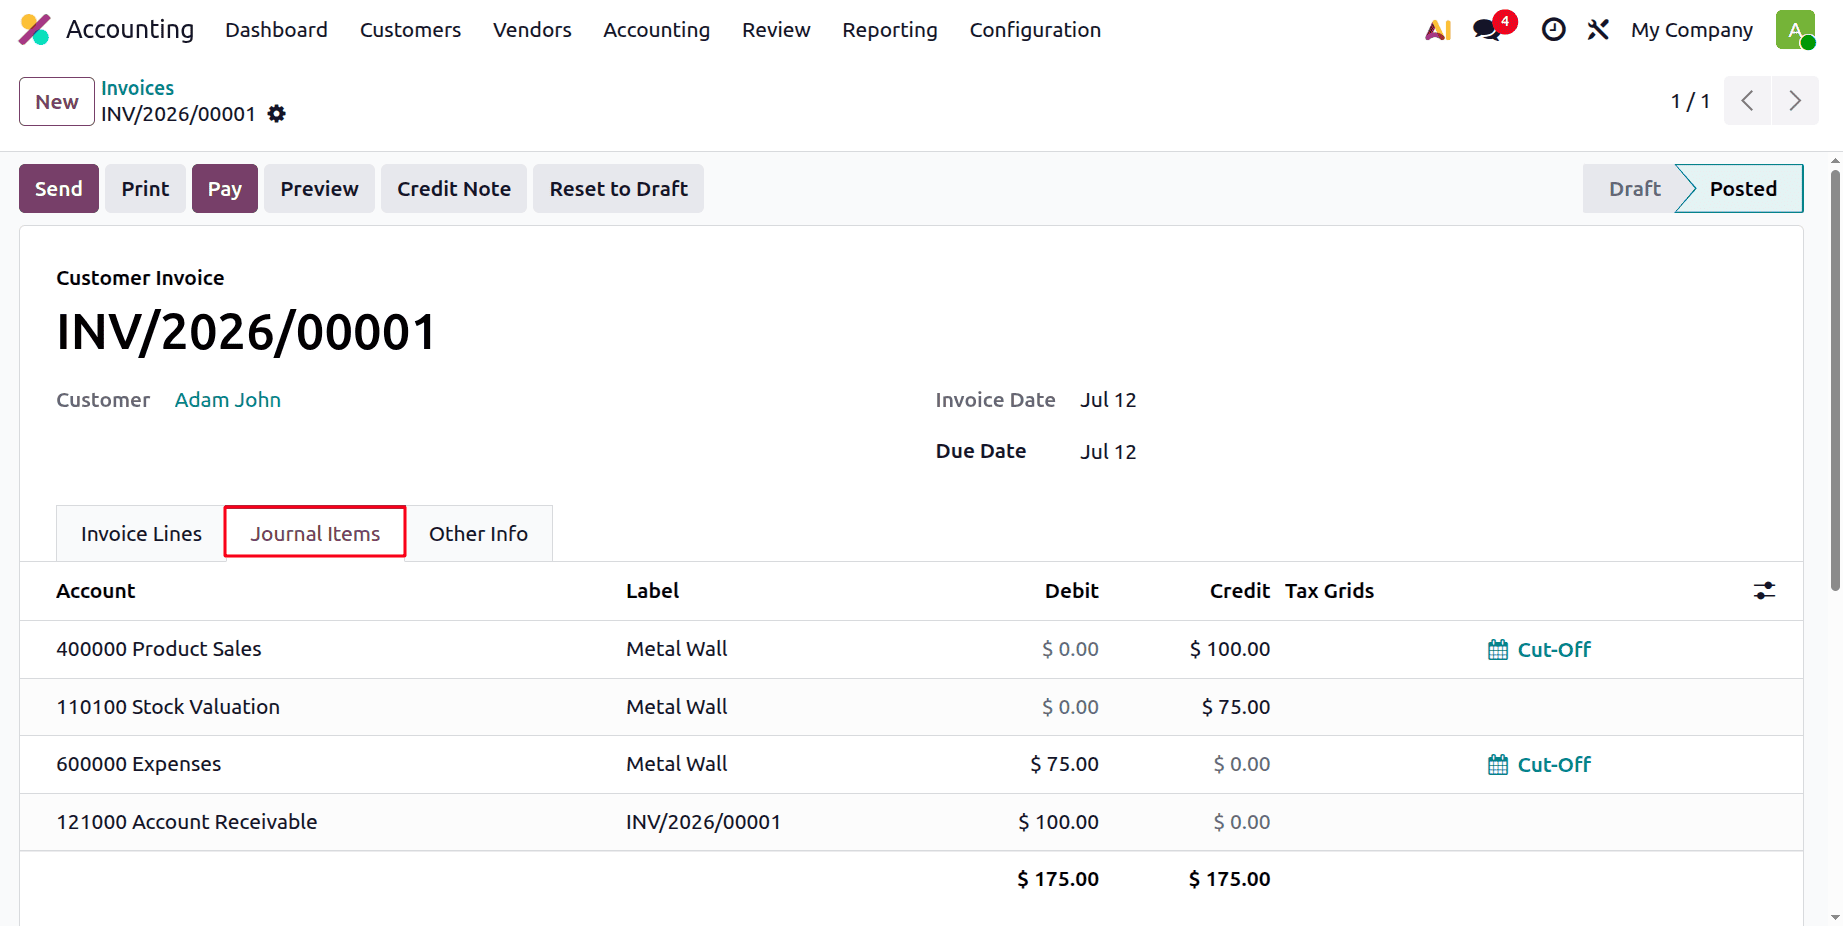Screen dimensions: 1843x926
Task: Select the 400000 Product Sales row
Action: [x=911, y=650]
